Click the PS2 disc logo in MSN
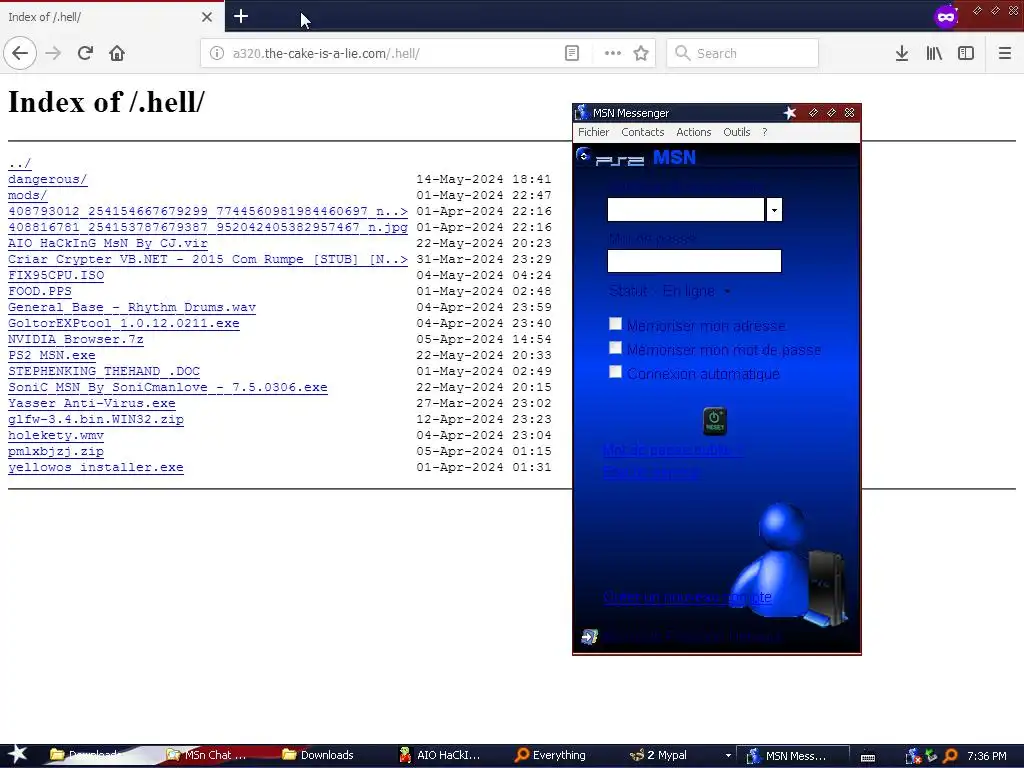 pos(584,155)
